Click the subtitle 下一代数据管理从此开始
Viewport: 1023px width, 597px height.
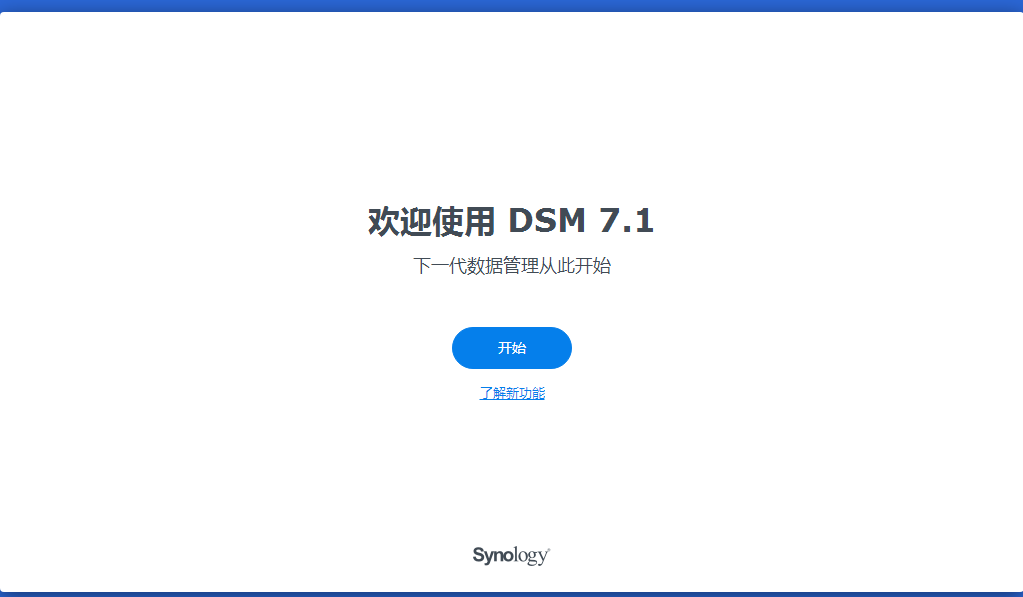click(512, 266)
